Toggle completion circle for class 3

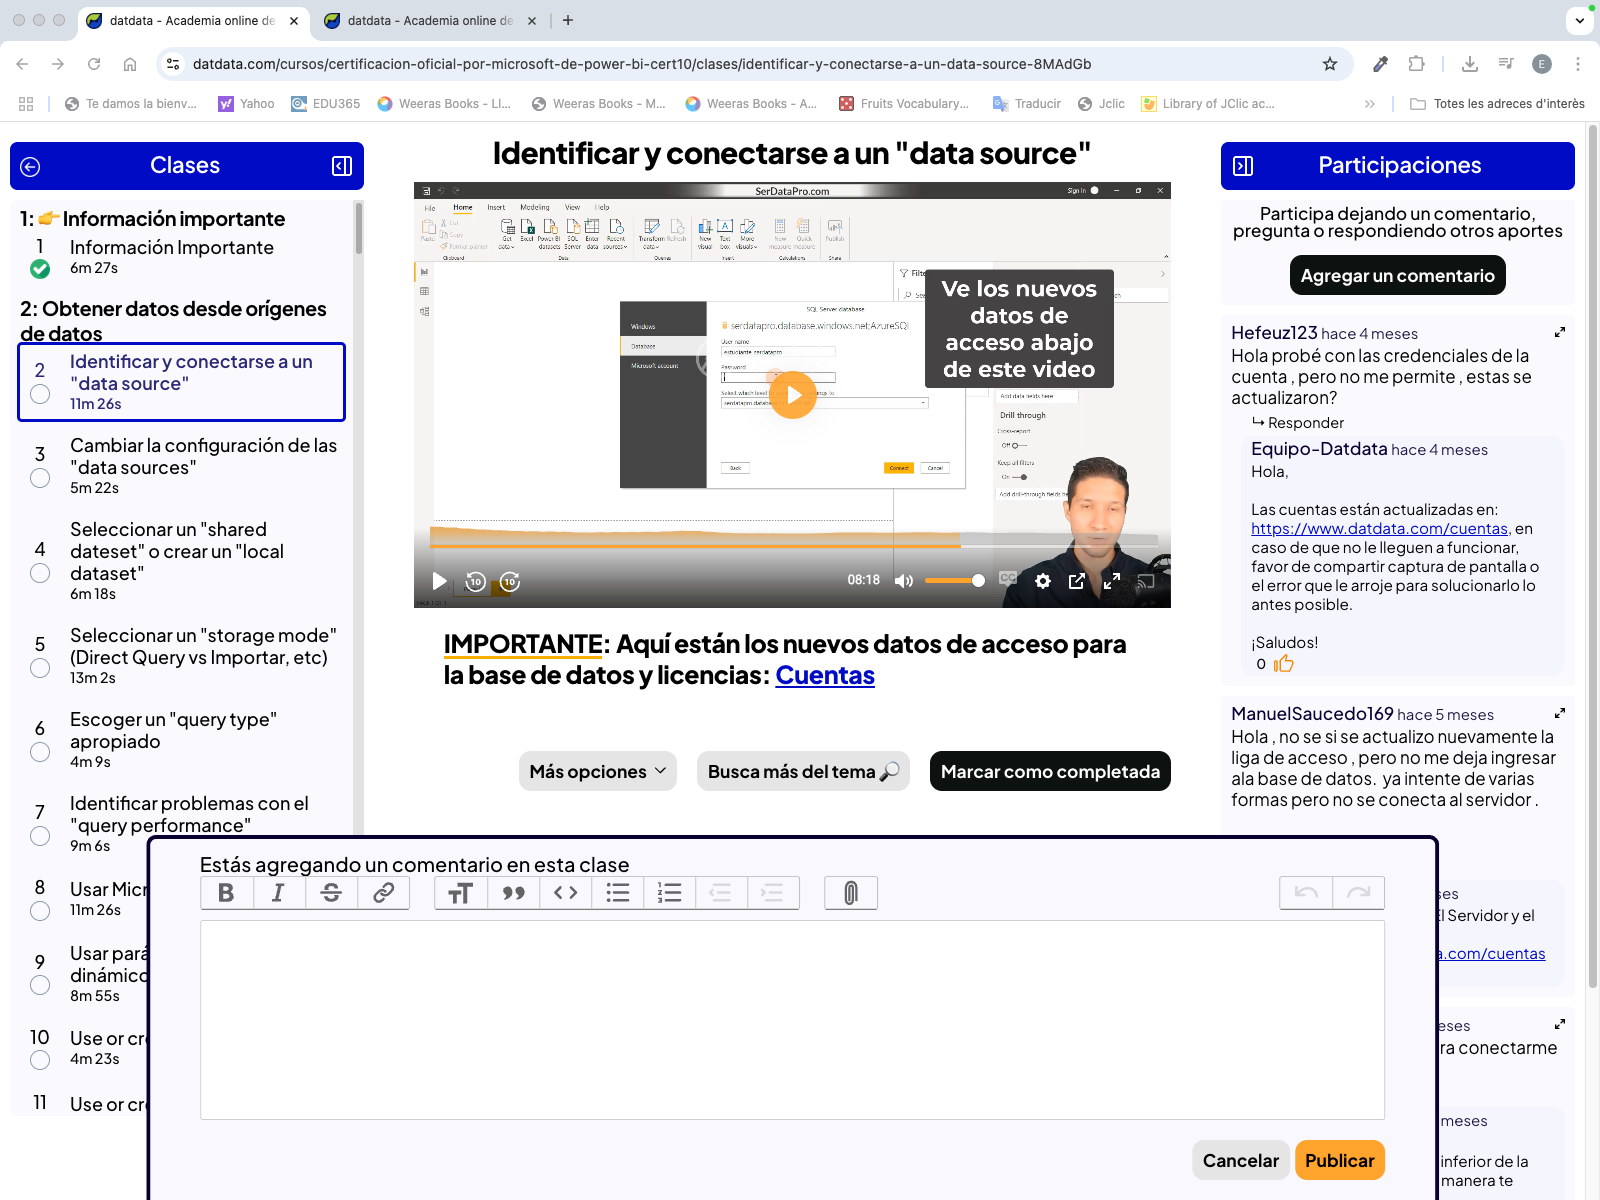[40, 478]
